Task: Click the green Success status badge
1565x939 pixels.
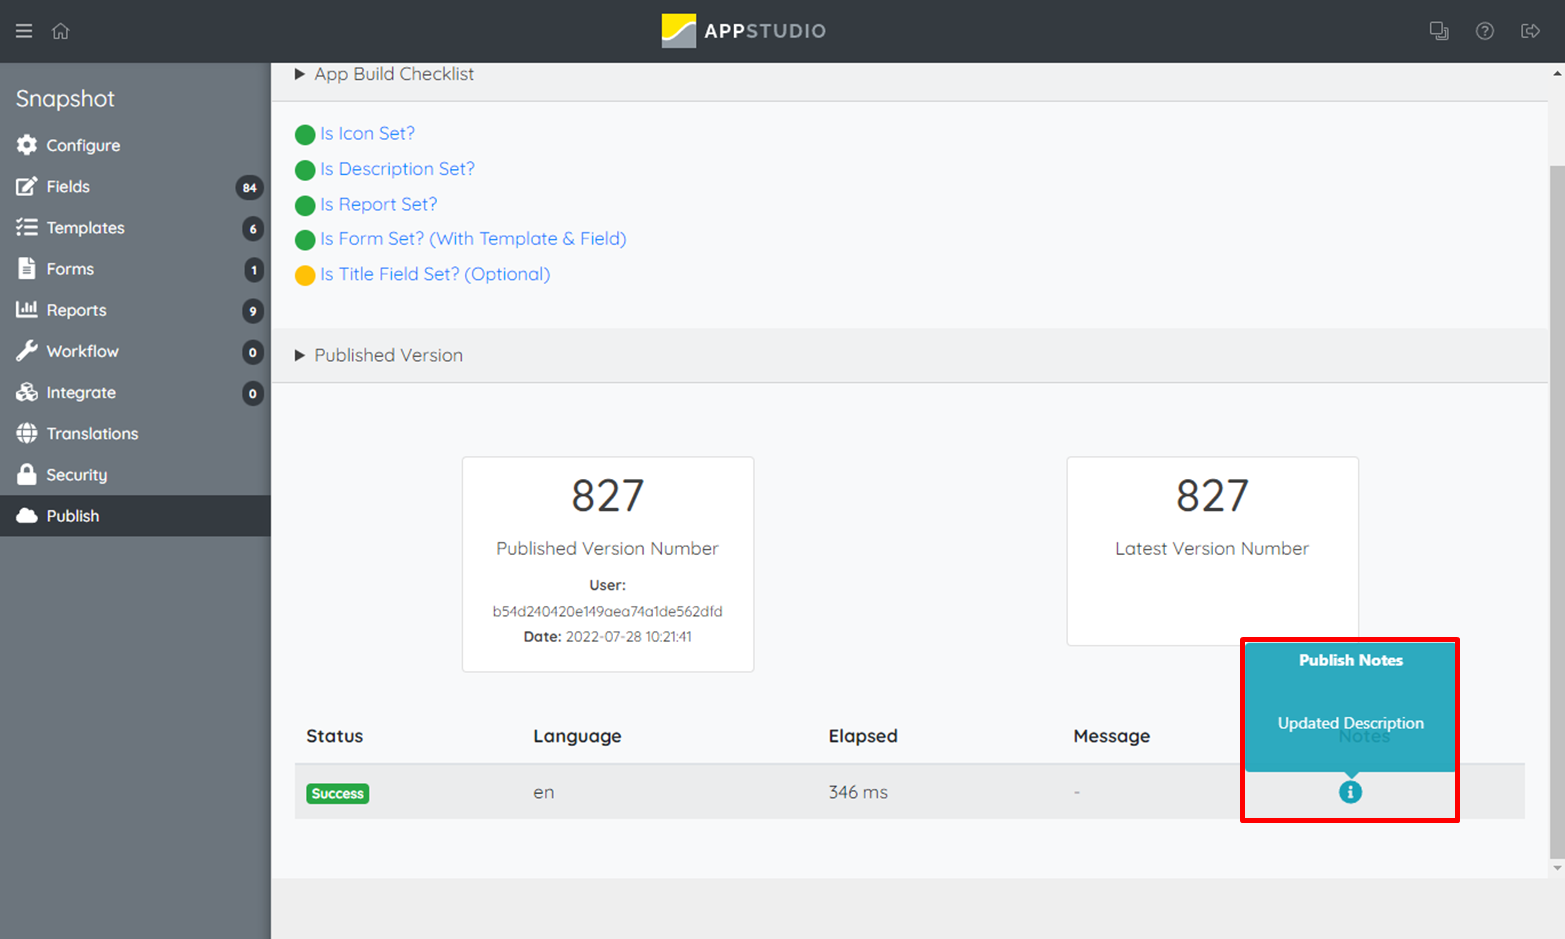Action: [x=338, y=793]
